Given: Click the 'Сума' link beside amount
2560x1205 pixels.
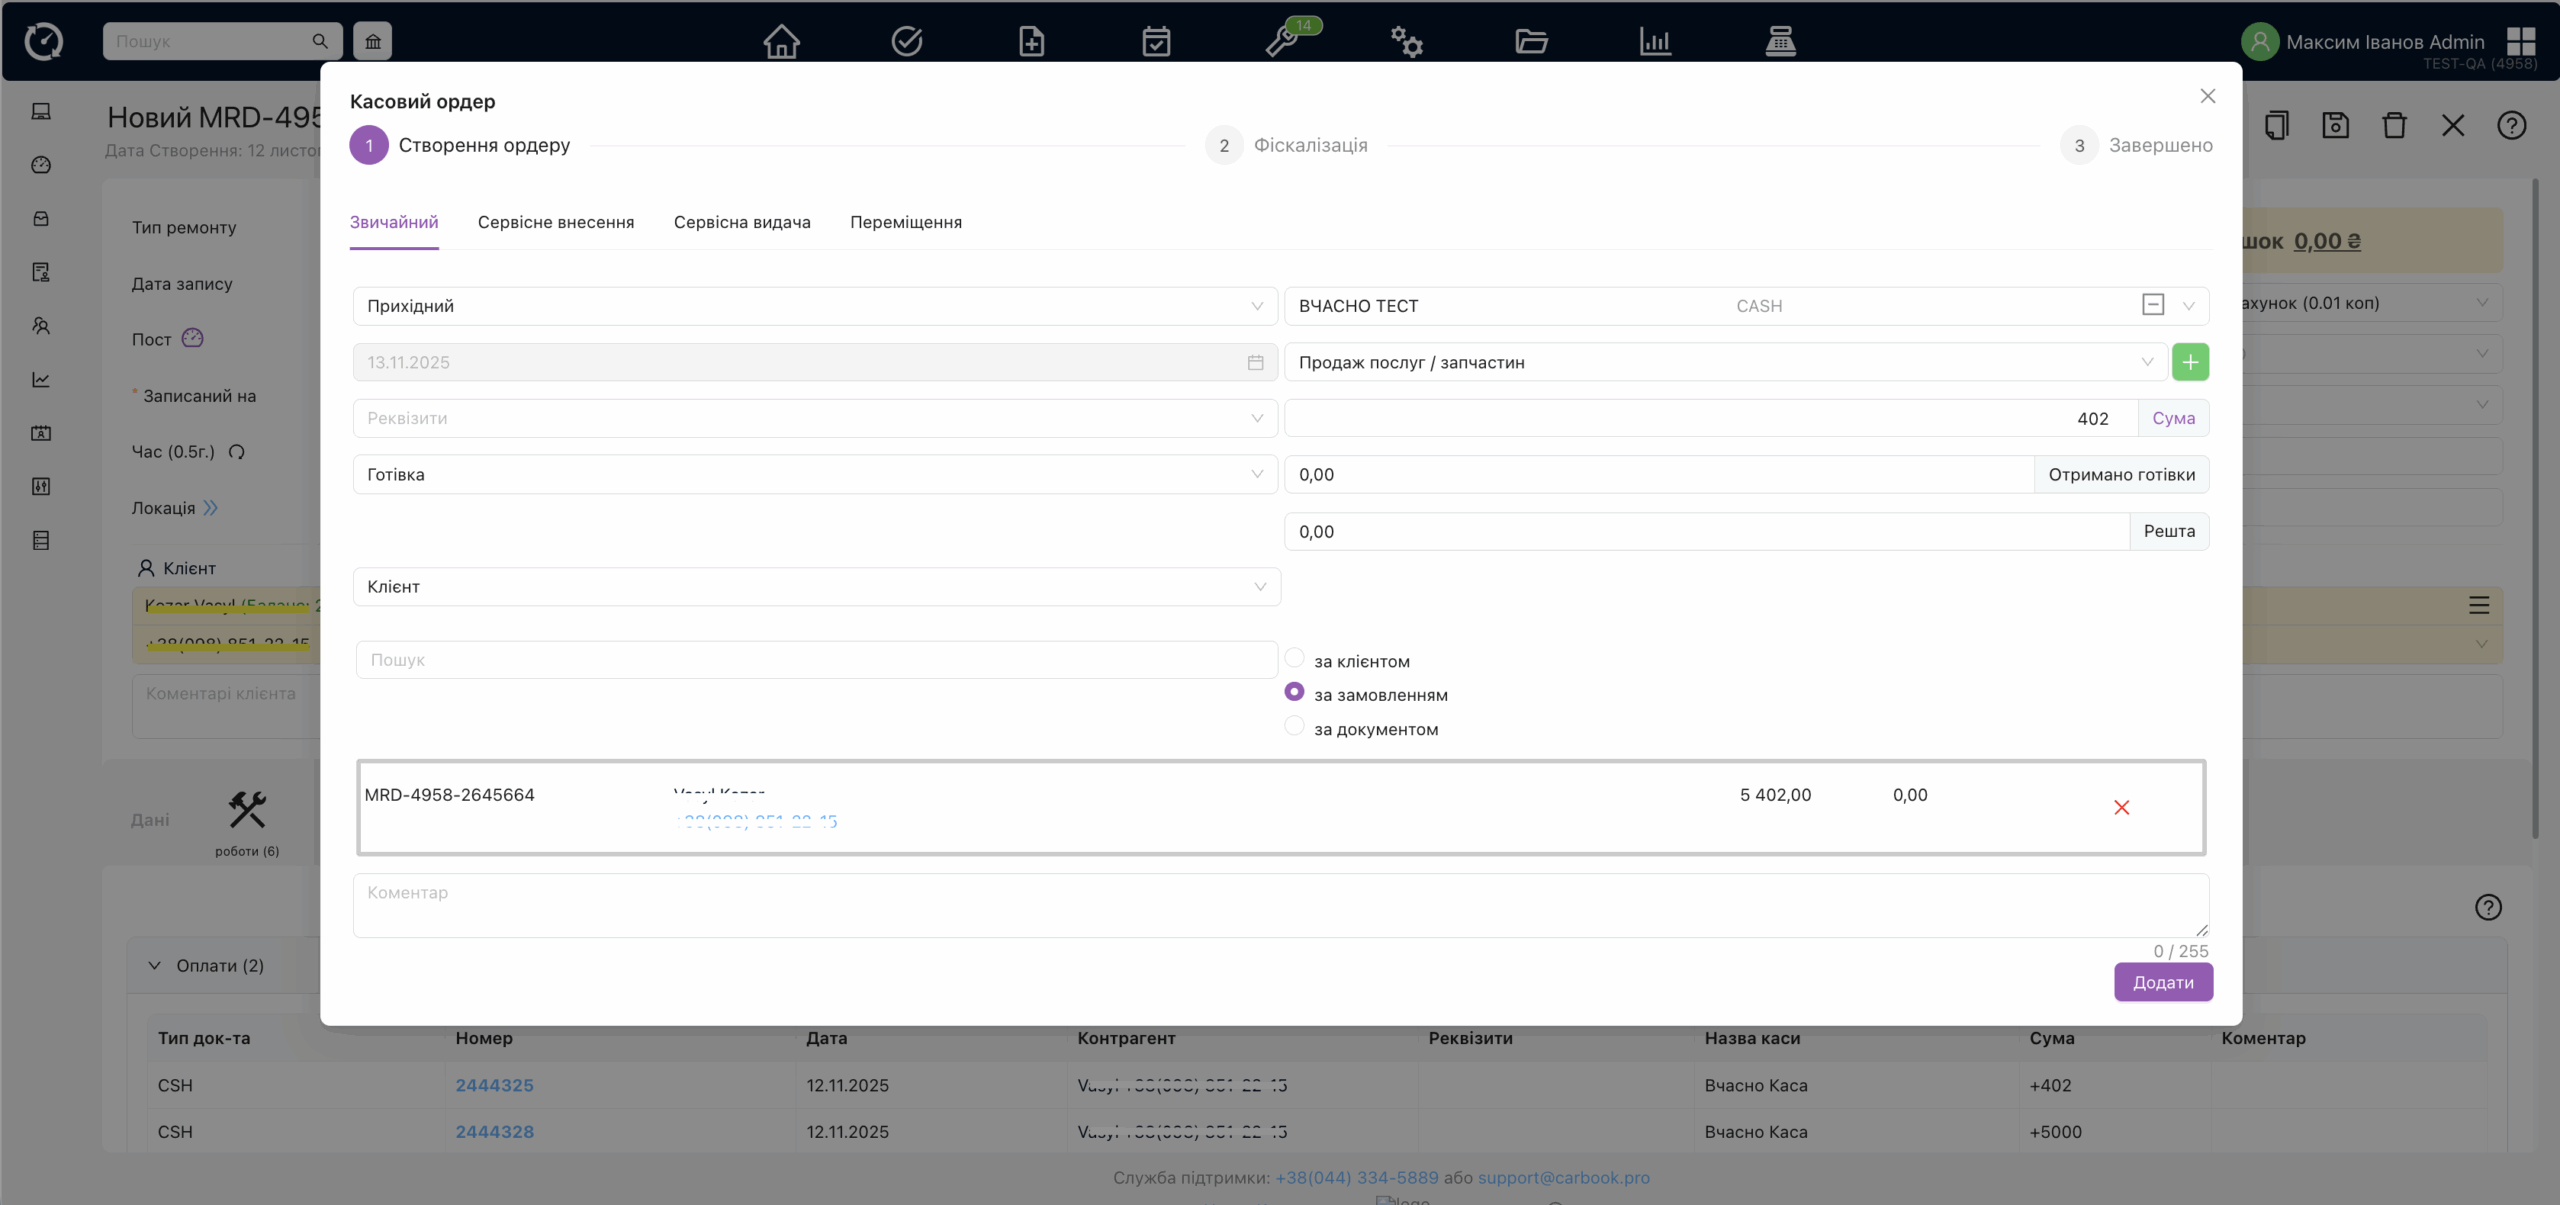Looking at the screenshot, I should pos(2173,418).
